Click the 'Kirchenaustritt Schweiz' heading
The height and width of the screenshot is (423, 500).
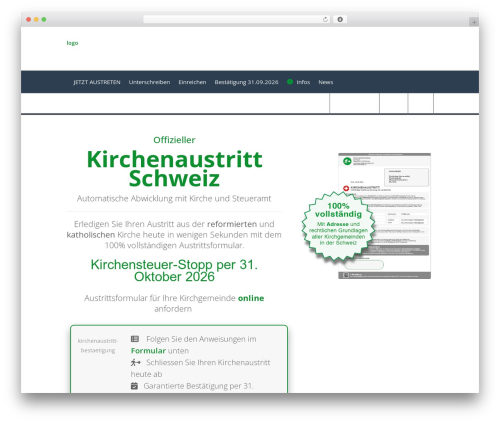tap(174, 169)
